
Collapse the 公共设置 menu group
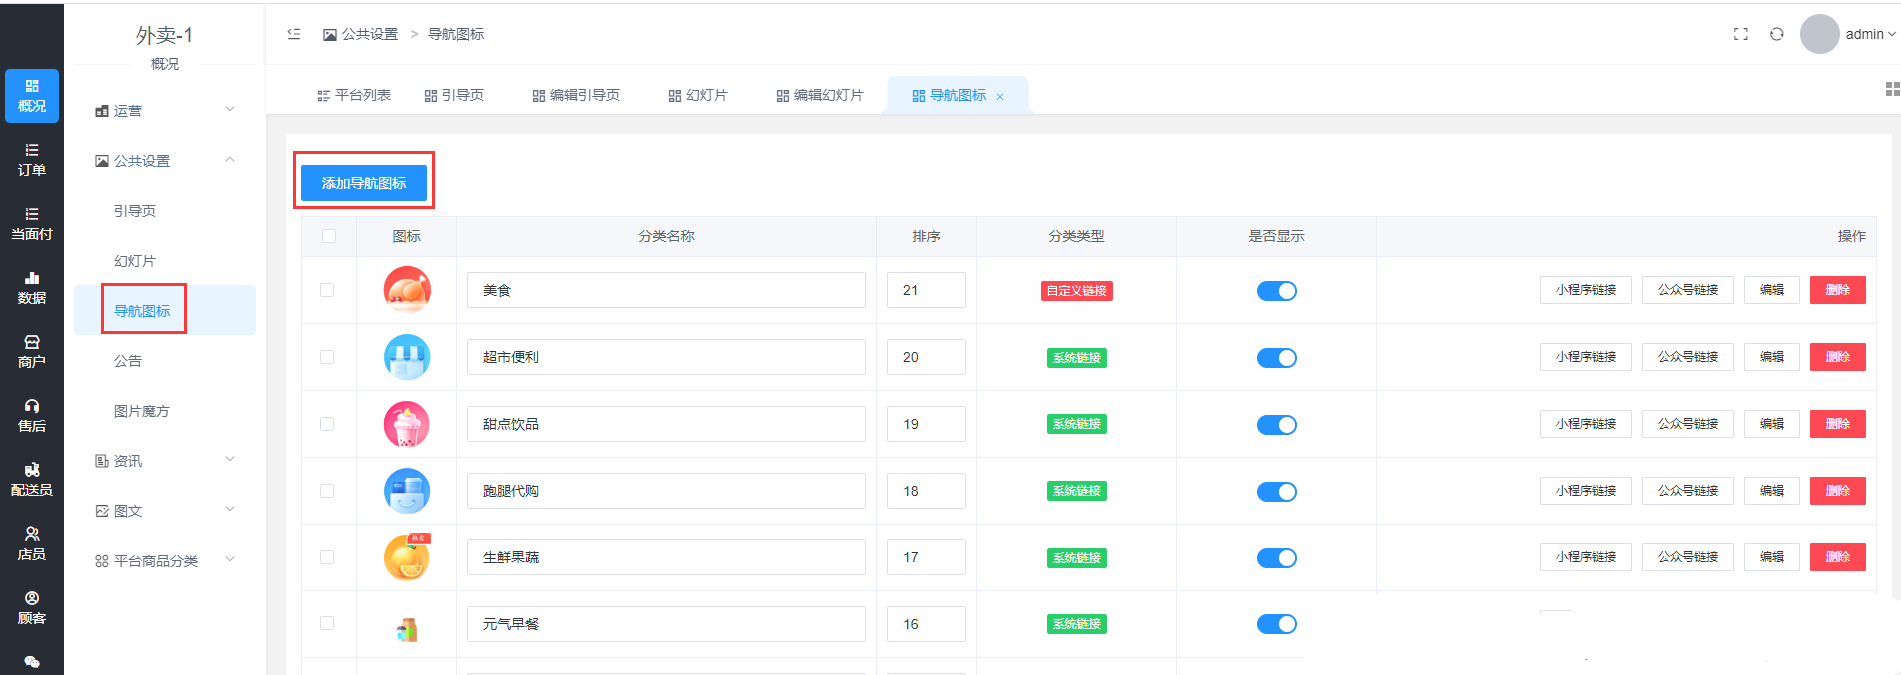click(x=165, y=160)
